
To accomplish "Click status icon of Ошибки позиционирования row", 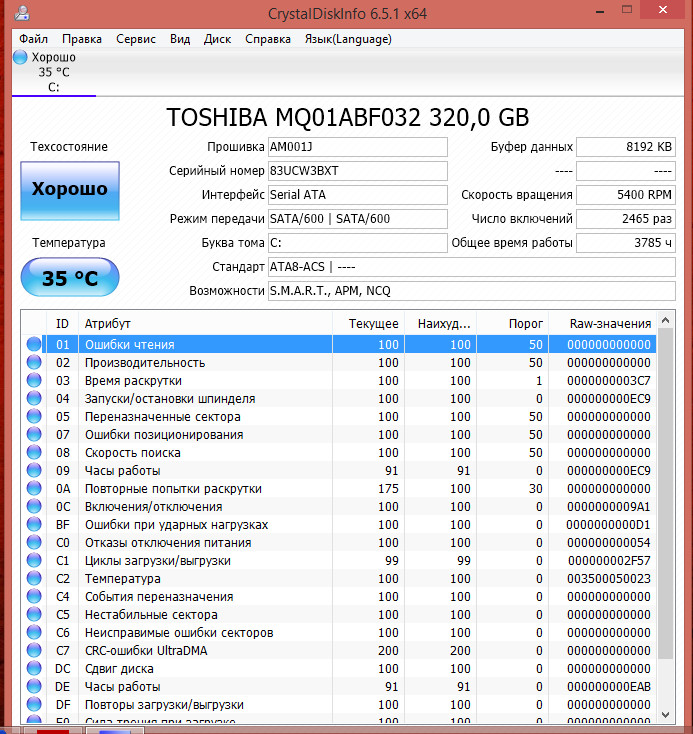I will click(x=34, y=434).
